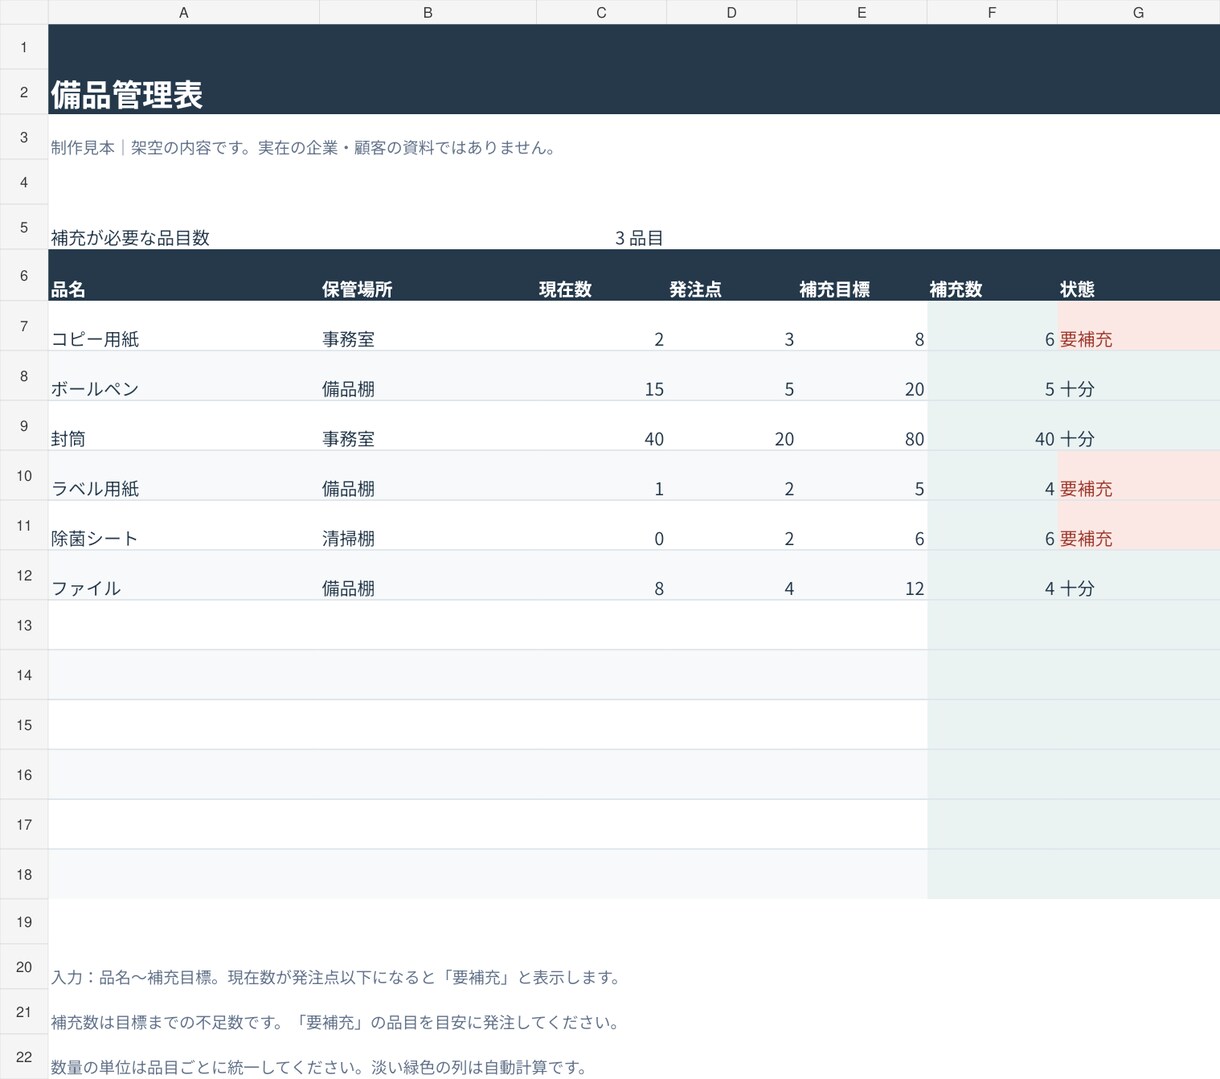Select the コピー用紙 item cell
This screenshot has width=1220, height=1079.
[x=184, y=326]
